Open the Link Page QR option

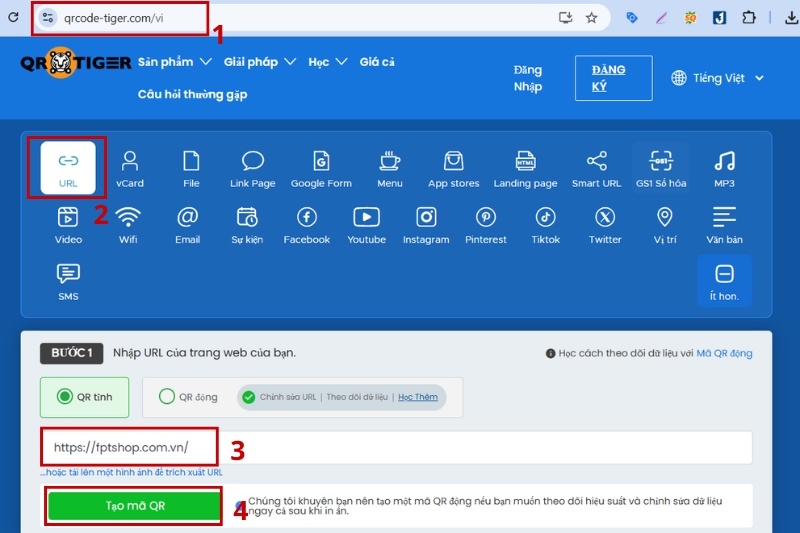tap(253, 169)
